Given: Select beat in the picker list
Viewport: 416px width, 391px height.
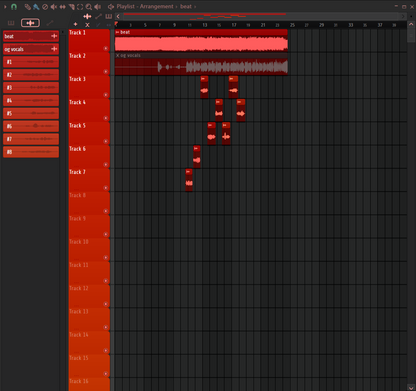Looking at the screenshot, I should tap(31, 36).
